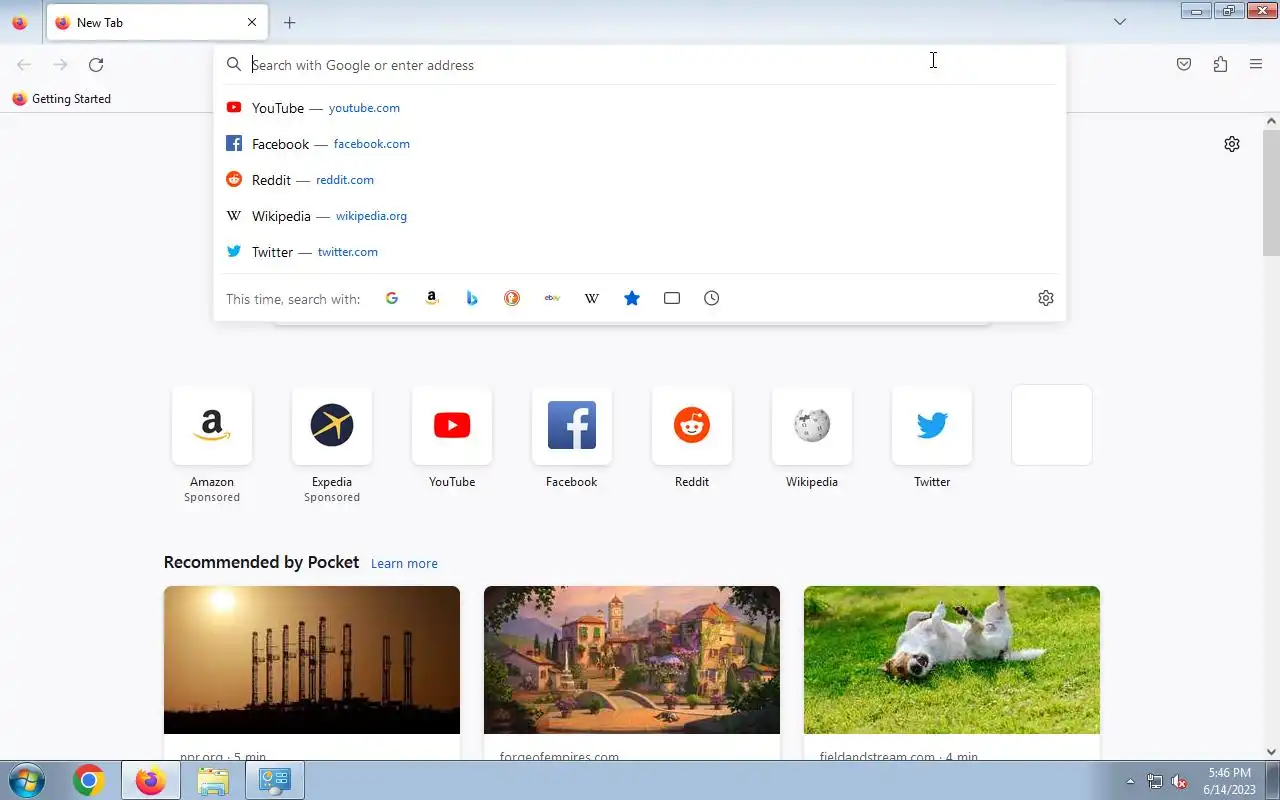The image size is (1280, 800).
Task: Open the fieldandstream.com dog story image
Action: [952, 660]
